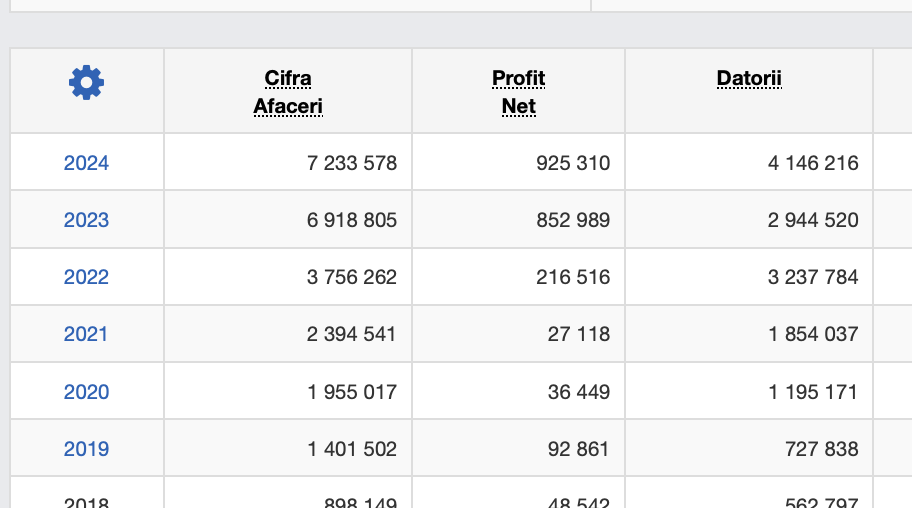Click the Cifra Afaceri column header
The height and width of the screenshot is (508, 912).
(x=288, y=92)
